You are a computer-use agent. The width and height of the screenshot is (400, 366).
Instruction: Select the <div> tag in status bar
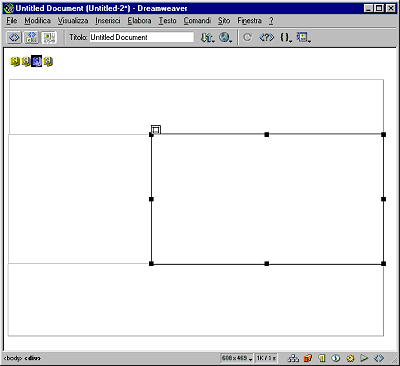coord(32,358)
